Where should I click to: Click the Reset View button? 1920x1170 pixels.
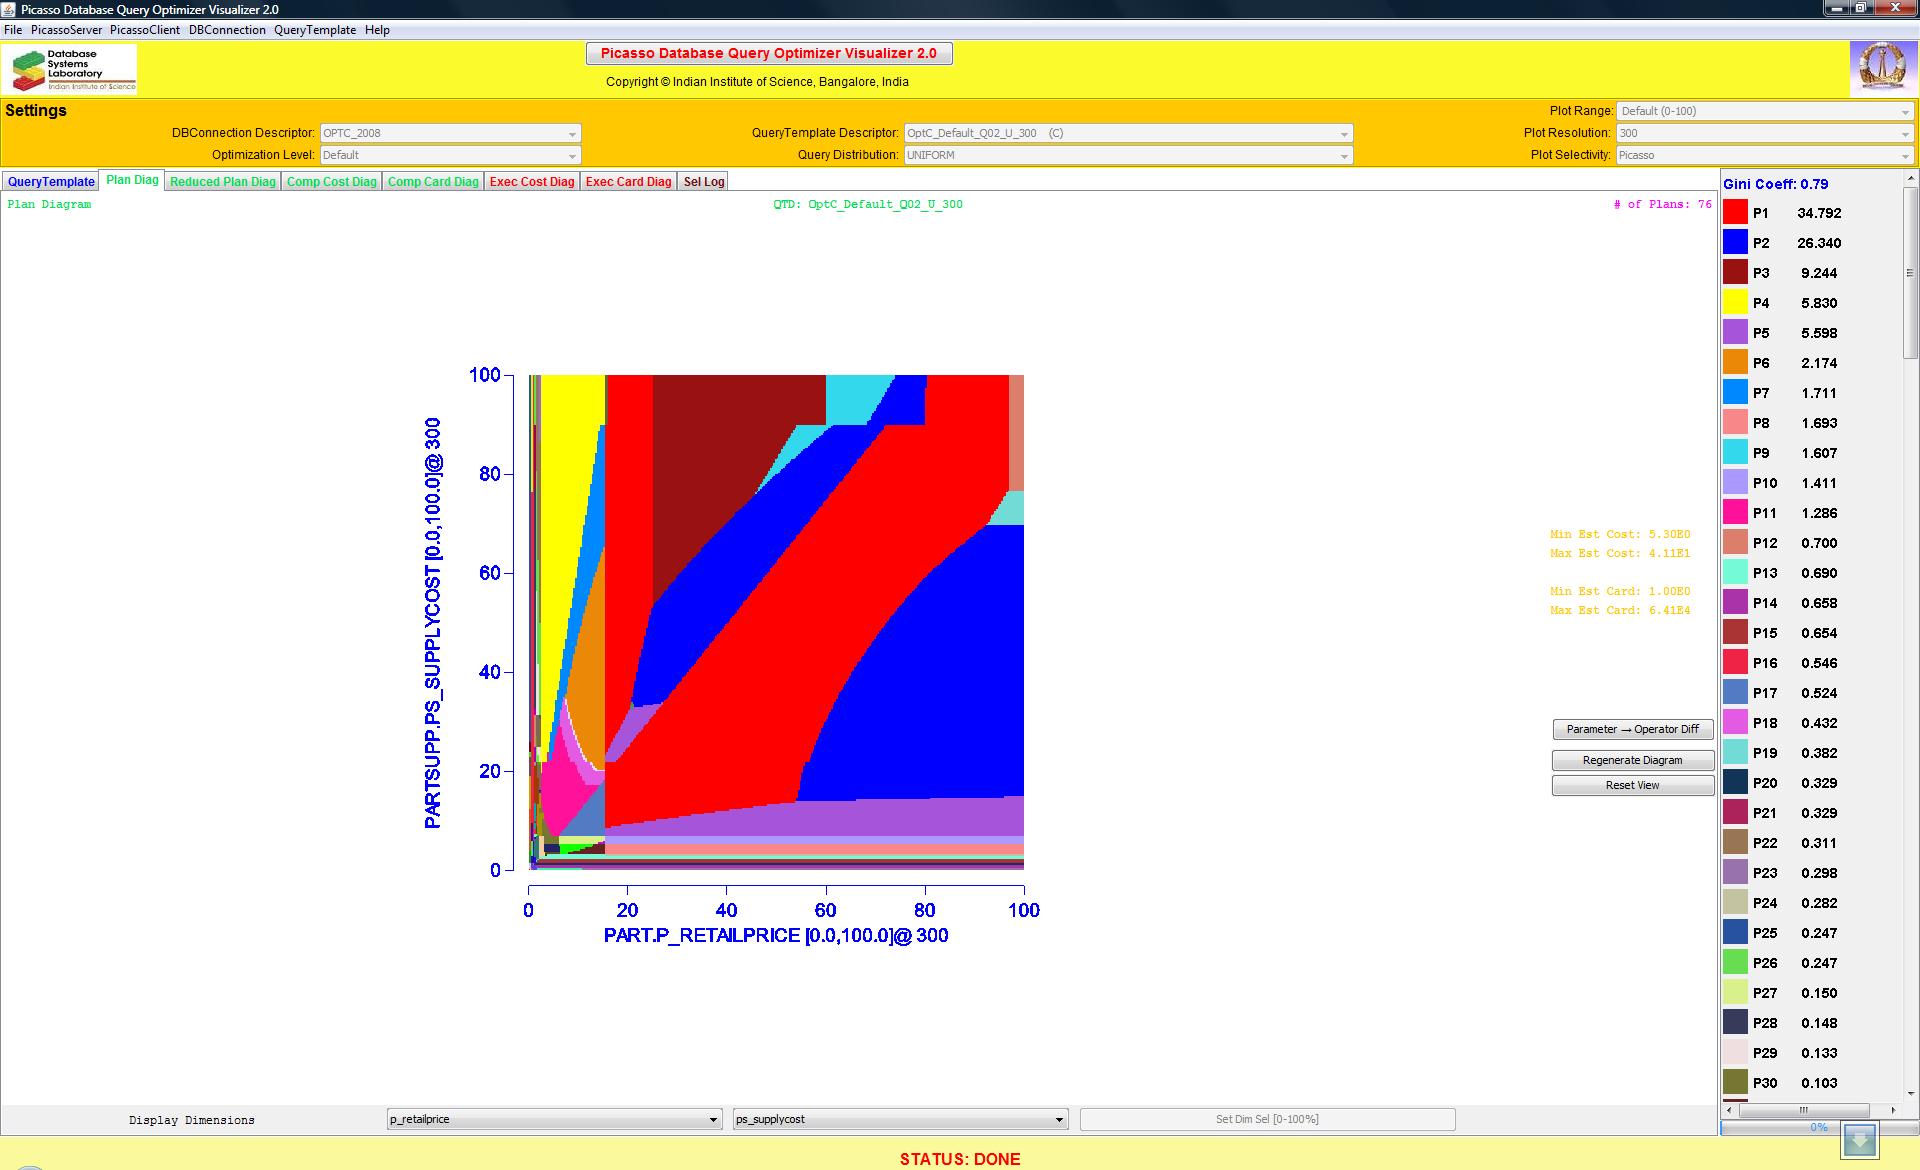pos(1632,785)
